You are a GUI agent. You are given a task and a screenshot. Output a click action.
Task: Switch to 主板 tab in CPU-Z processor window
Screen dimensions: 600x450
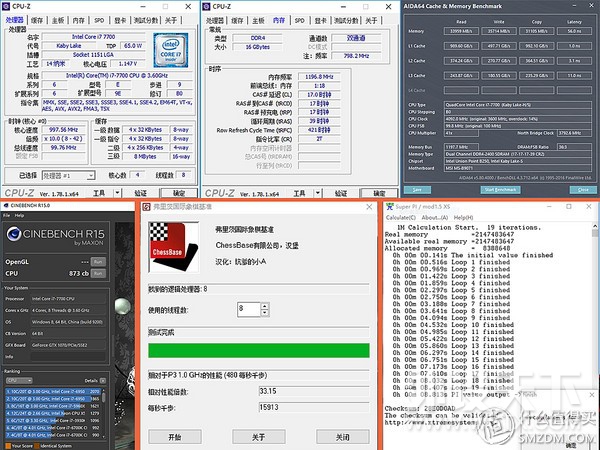58,20
